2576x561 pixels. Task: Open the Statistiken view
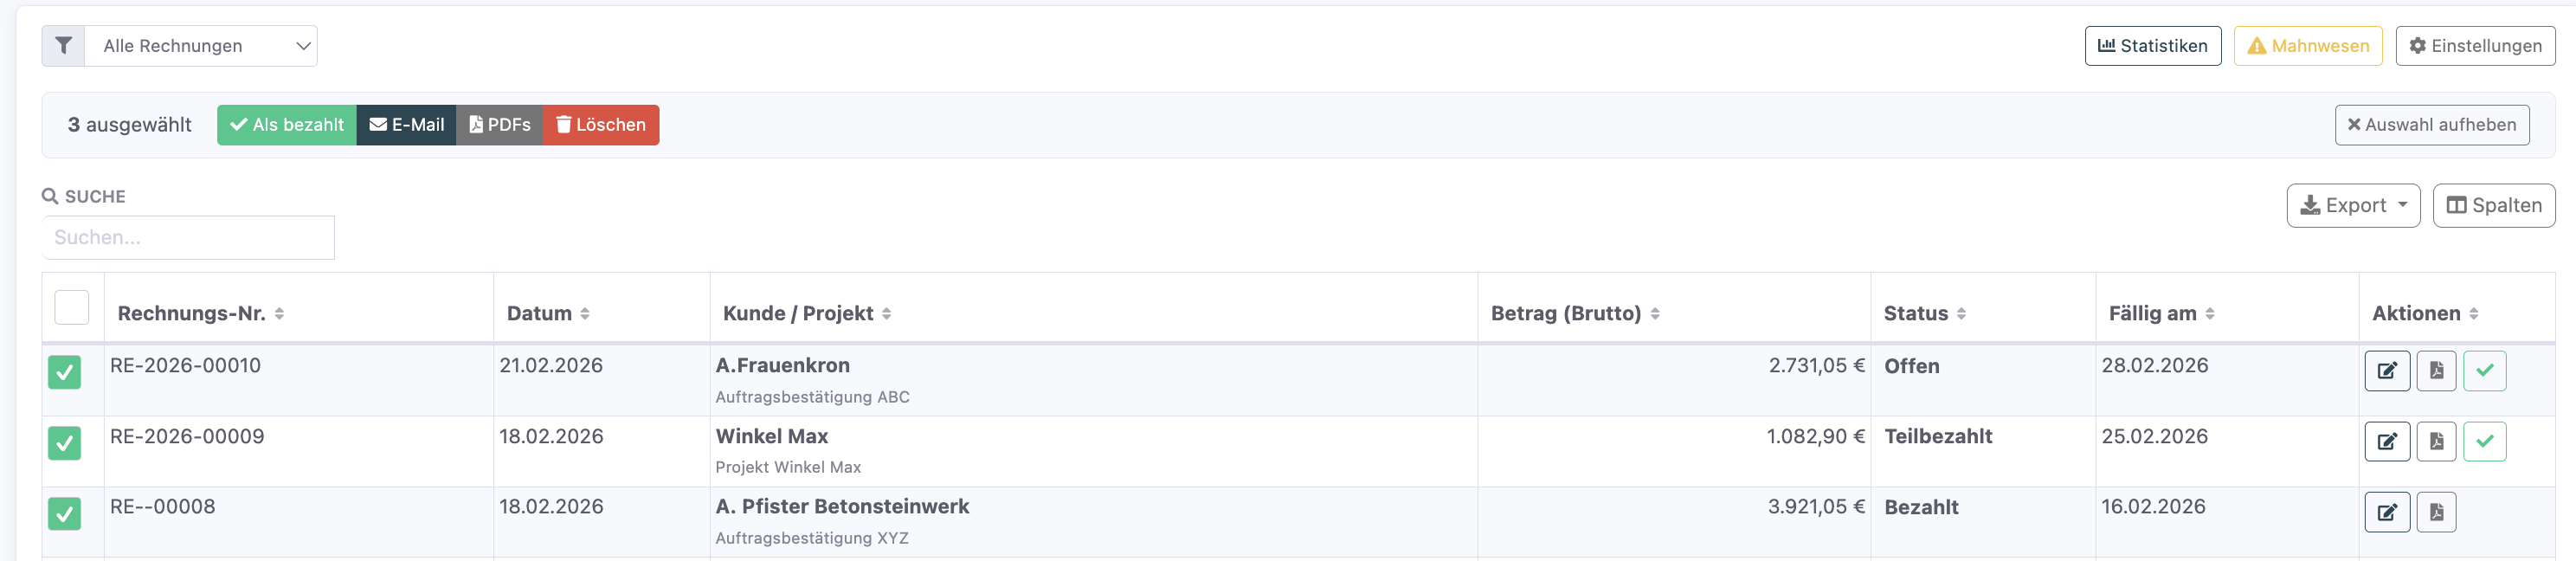[2152, 46]
